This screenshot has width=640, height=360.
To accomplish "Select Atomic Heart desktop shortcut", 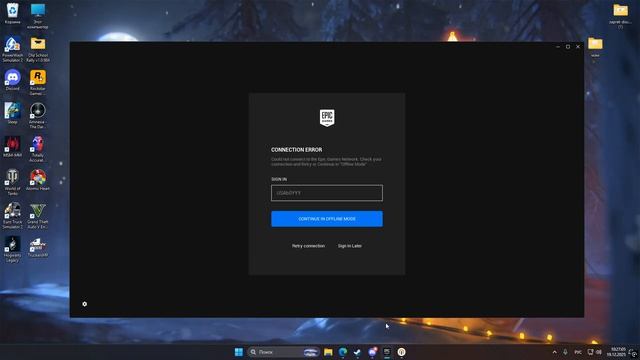I will coord(38,180).
